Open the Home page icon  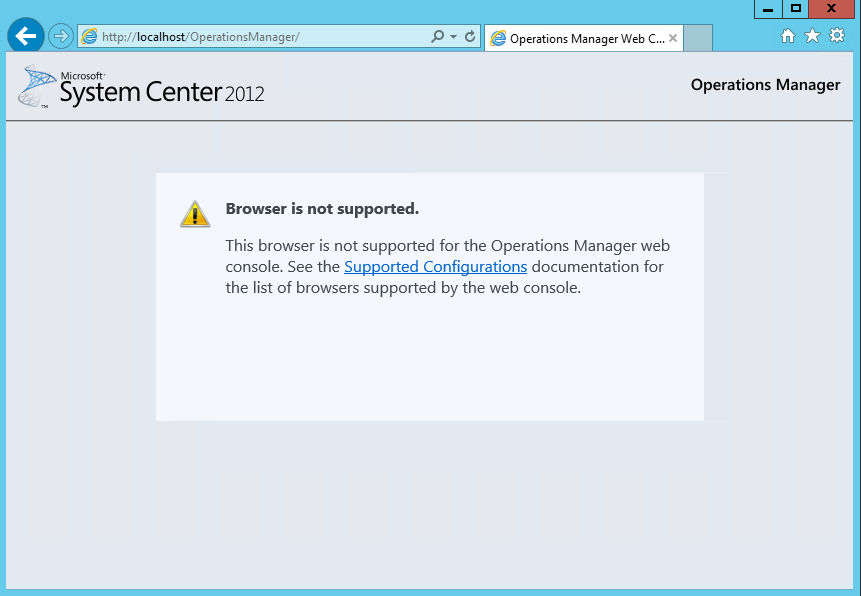(x=788, y=36)
